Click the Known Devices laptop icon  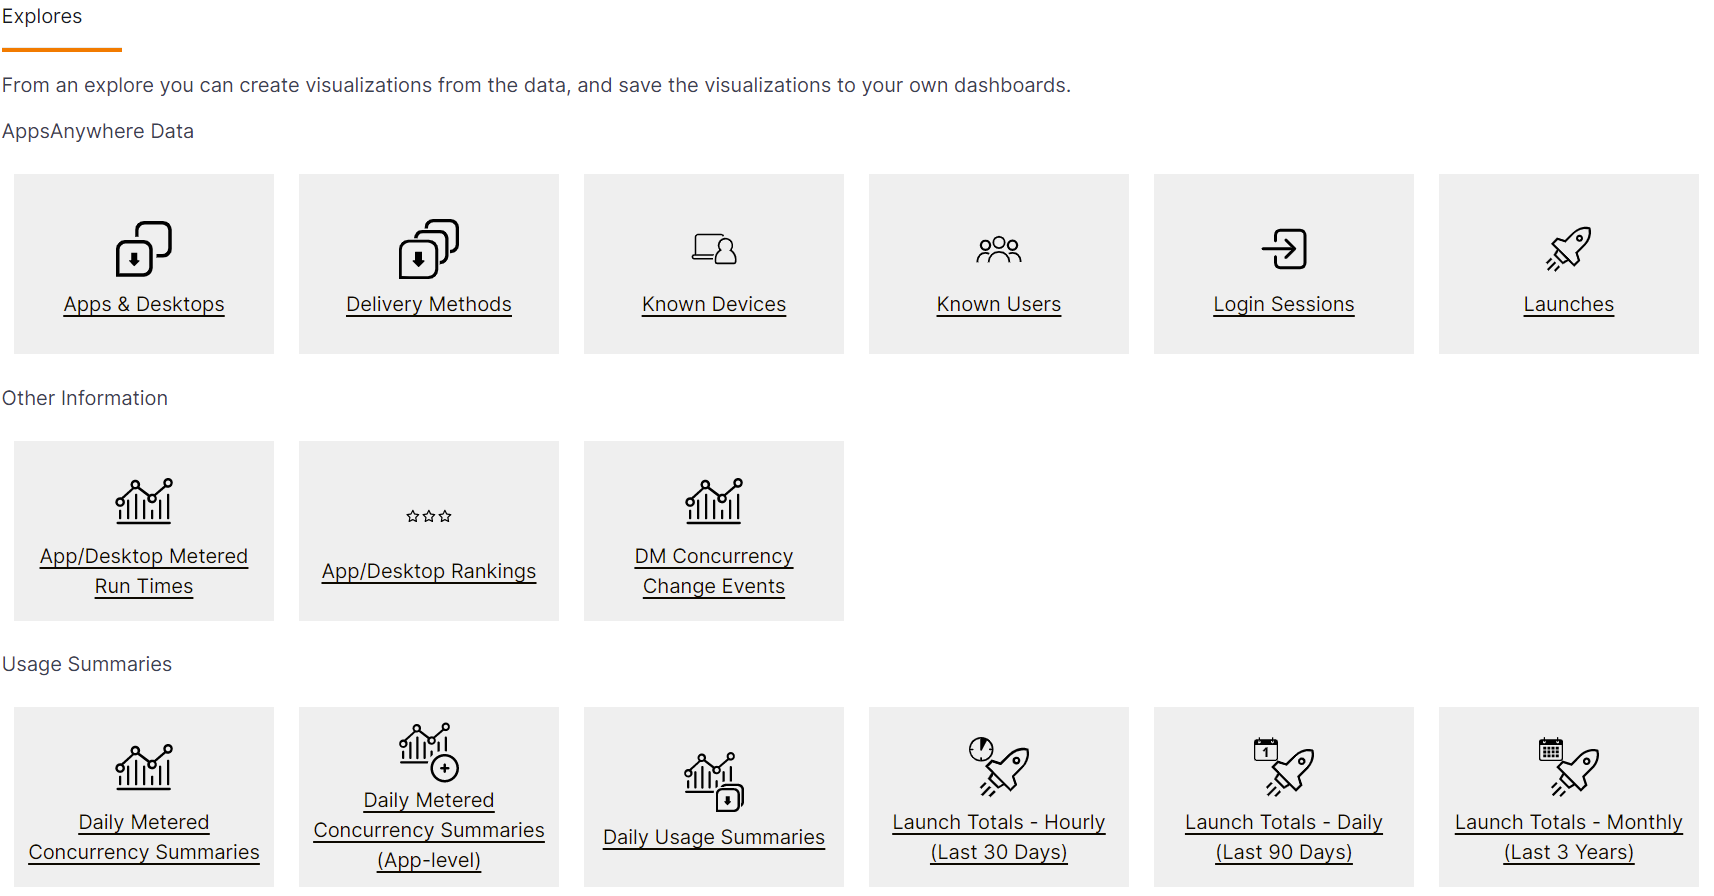click(714, 249)
